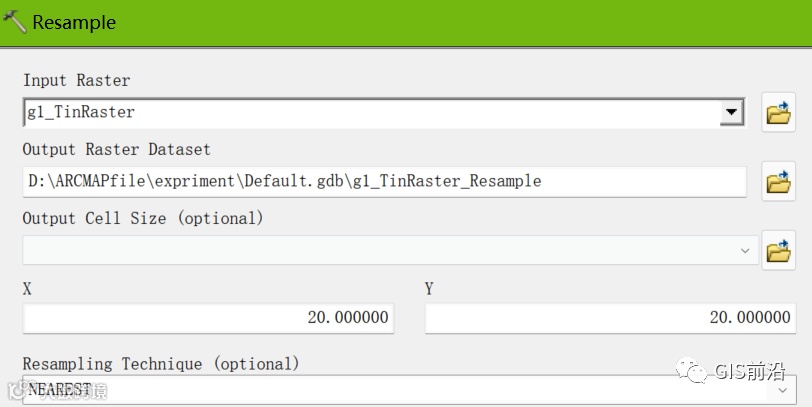This screenshot has height=407, width=812.
Task: Open folder browser for Output Raster Dataset
Action: pyautogui.click(x=778, y=181)
